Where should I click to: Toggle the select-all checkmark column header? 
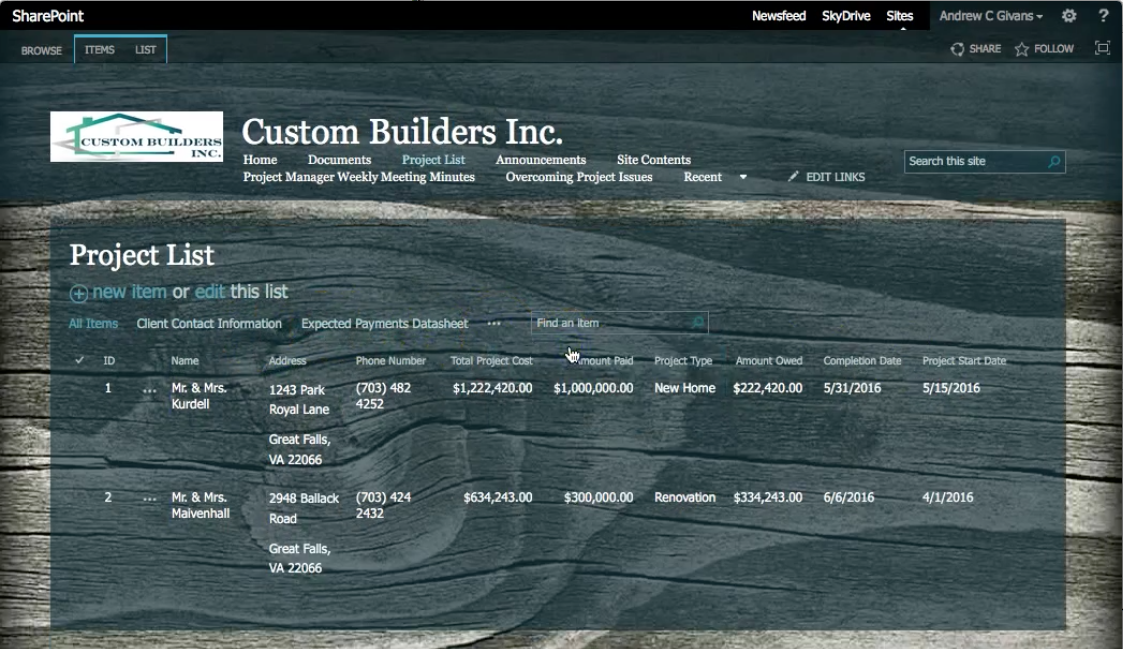click(79, 360)
